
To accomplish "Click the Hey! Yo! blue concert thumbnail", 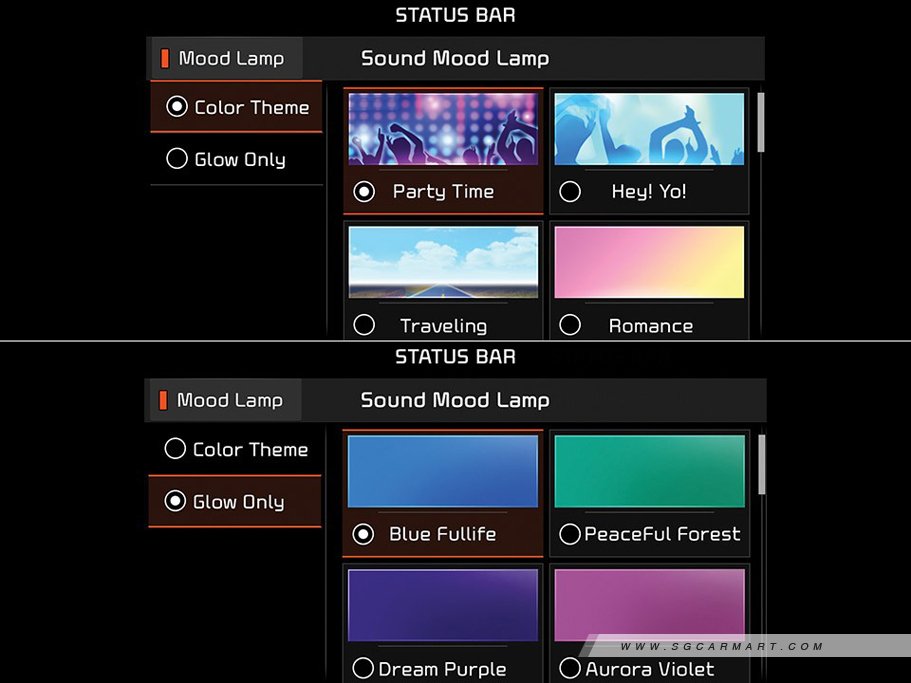I will click(649, 129).
